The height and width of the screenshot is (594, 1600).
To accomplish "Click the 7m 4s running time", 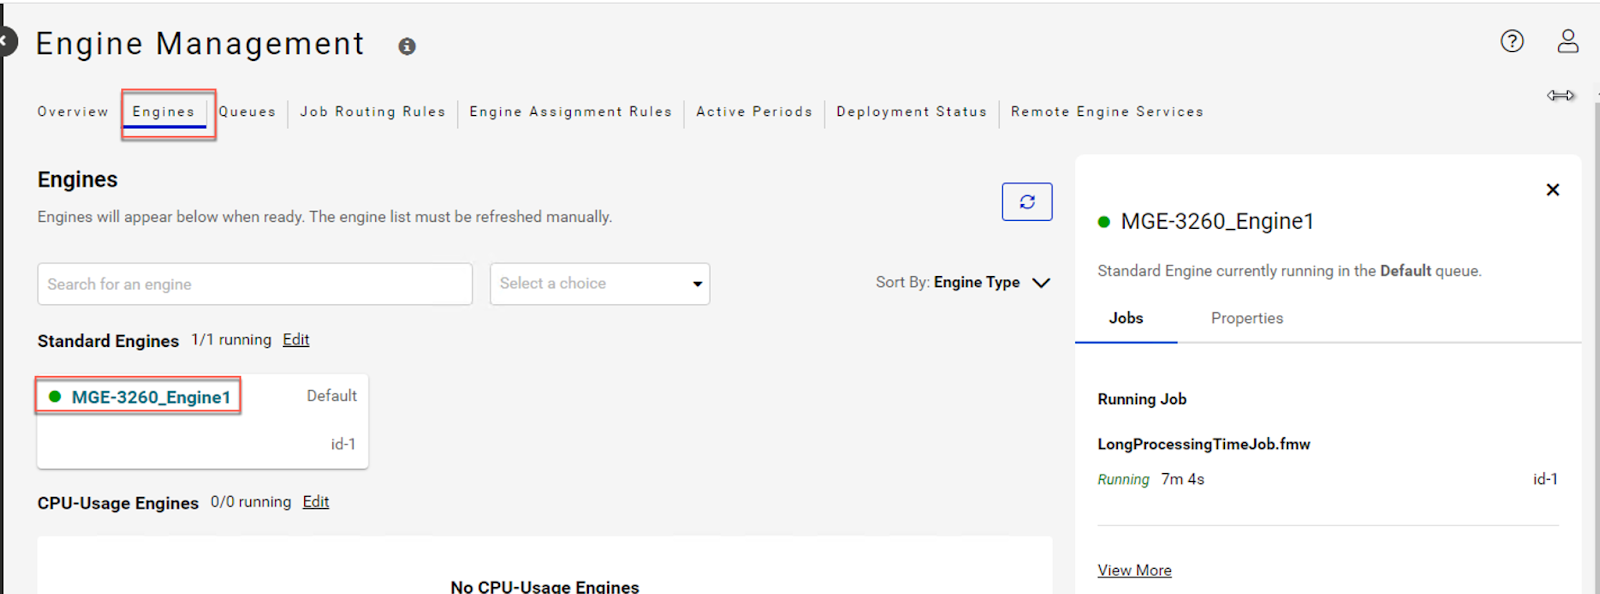I will pyautogui.click(x=1183, y=480).
